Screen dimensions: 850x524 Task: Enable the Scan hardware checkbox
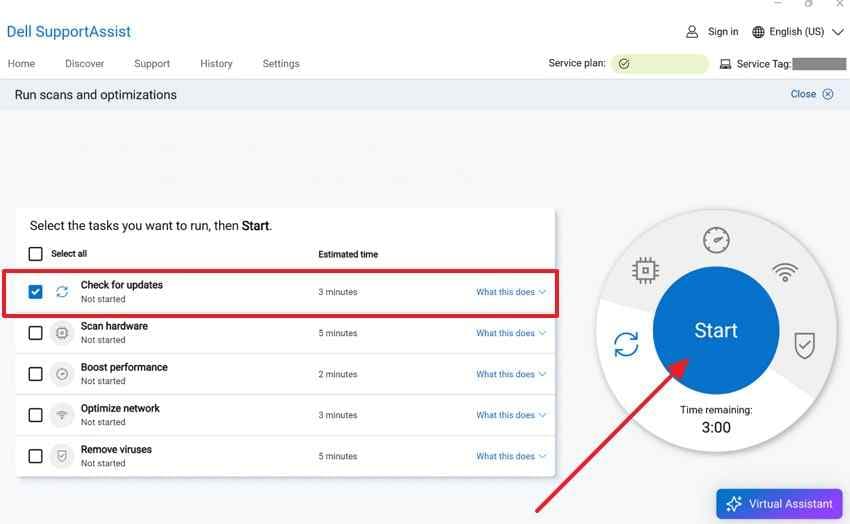point(35,333)
